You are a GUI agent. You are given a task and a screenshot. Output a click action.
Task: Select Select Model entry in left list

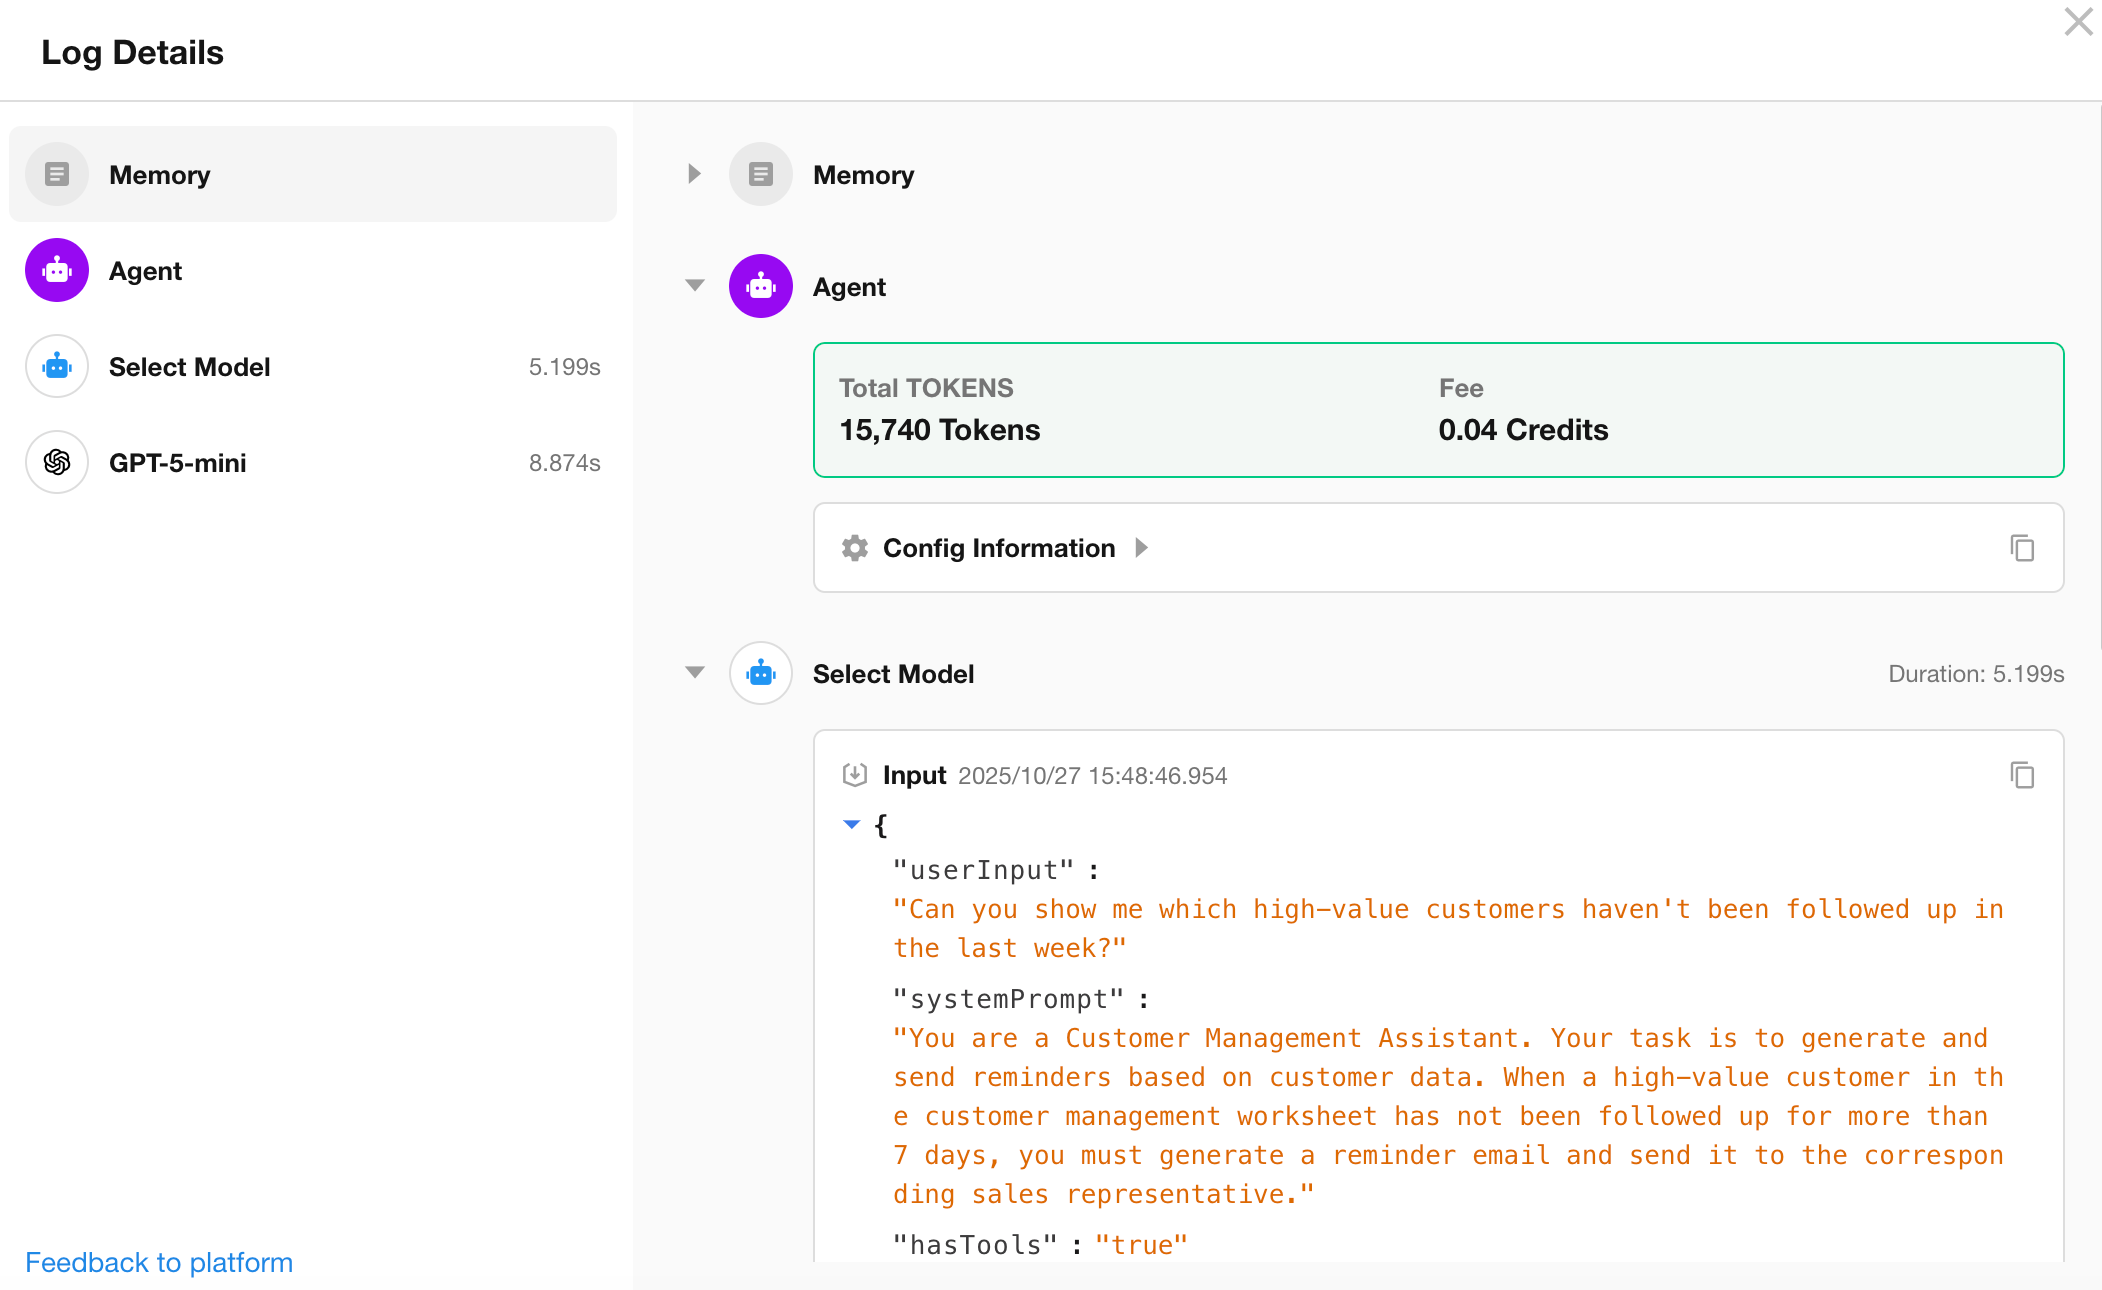312,366
